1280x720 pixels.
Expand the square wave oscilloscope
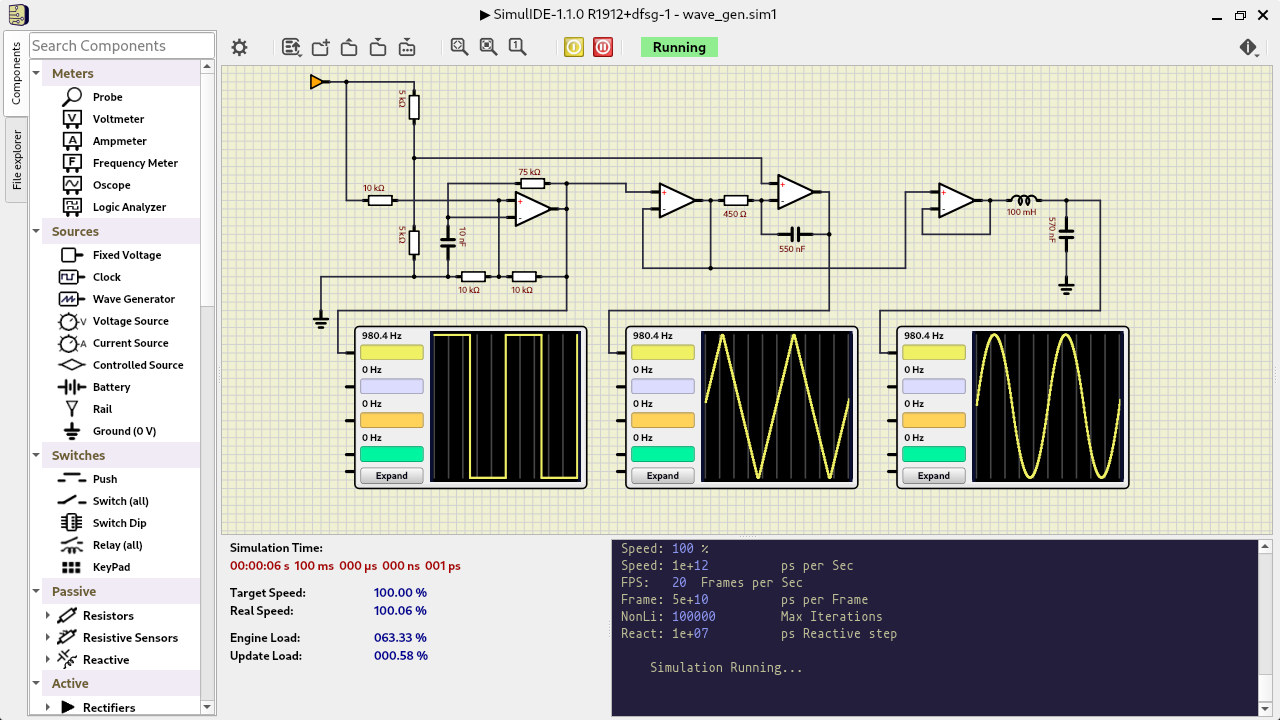click(x=391, y=476)
